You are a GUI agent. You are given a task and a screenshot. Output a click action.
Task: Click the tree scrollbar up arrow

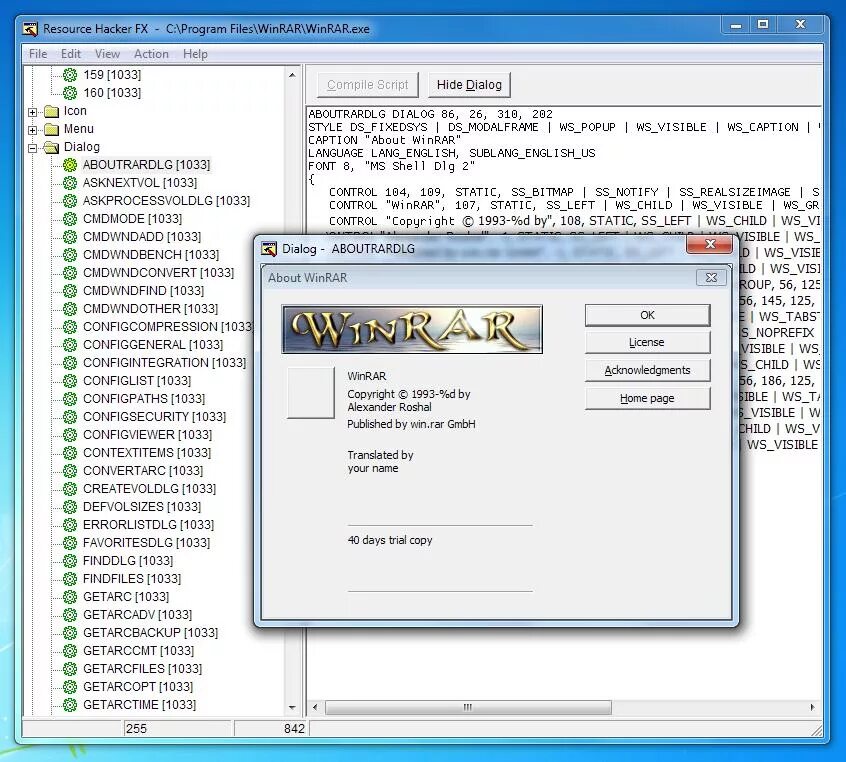point(292,75)
